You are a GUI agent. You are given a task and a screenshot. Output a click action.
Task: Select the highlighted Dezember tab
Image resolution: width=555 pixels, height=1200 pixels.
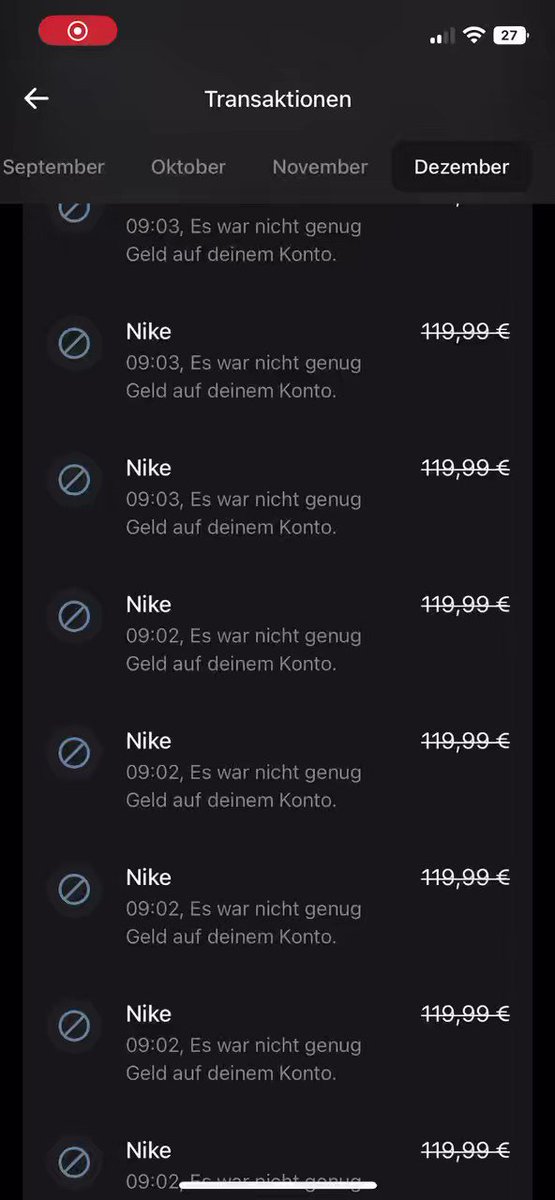pos(461,167)
